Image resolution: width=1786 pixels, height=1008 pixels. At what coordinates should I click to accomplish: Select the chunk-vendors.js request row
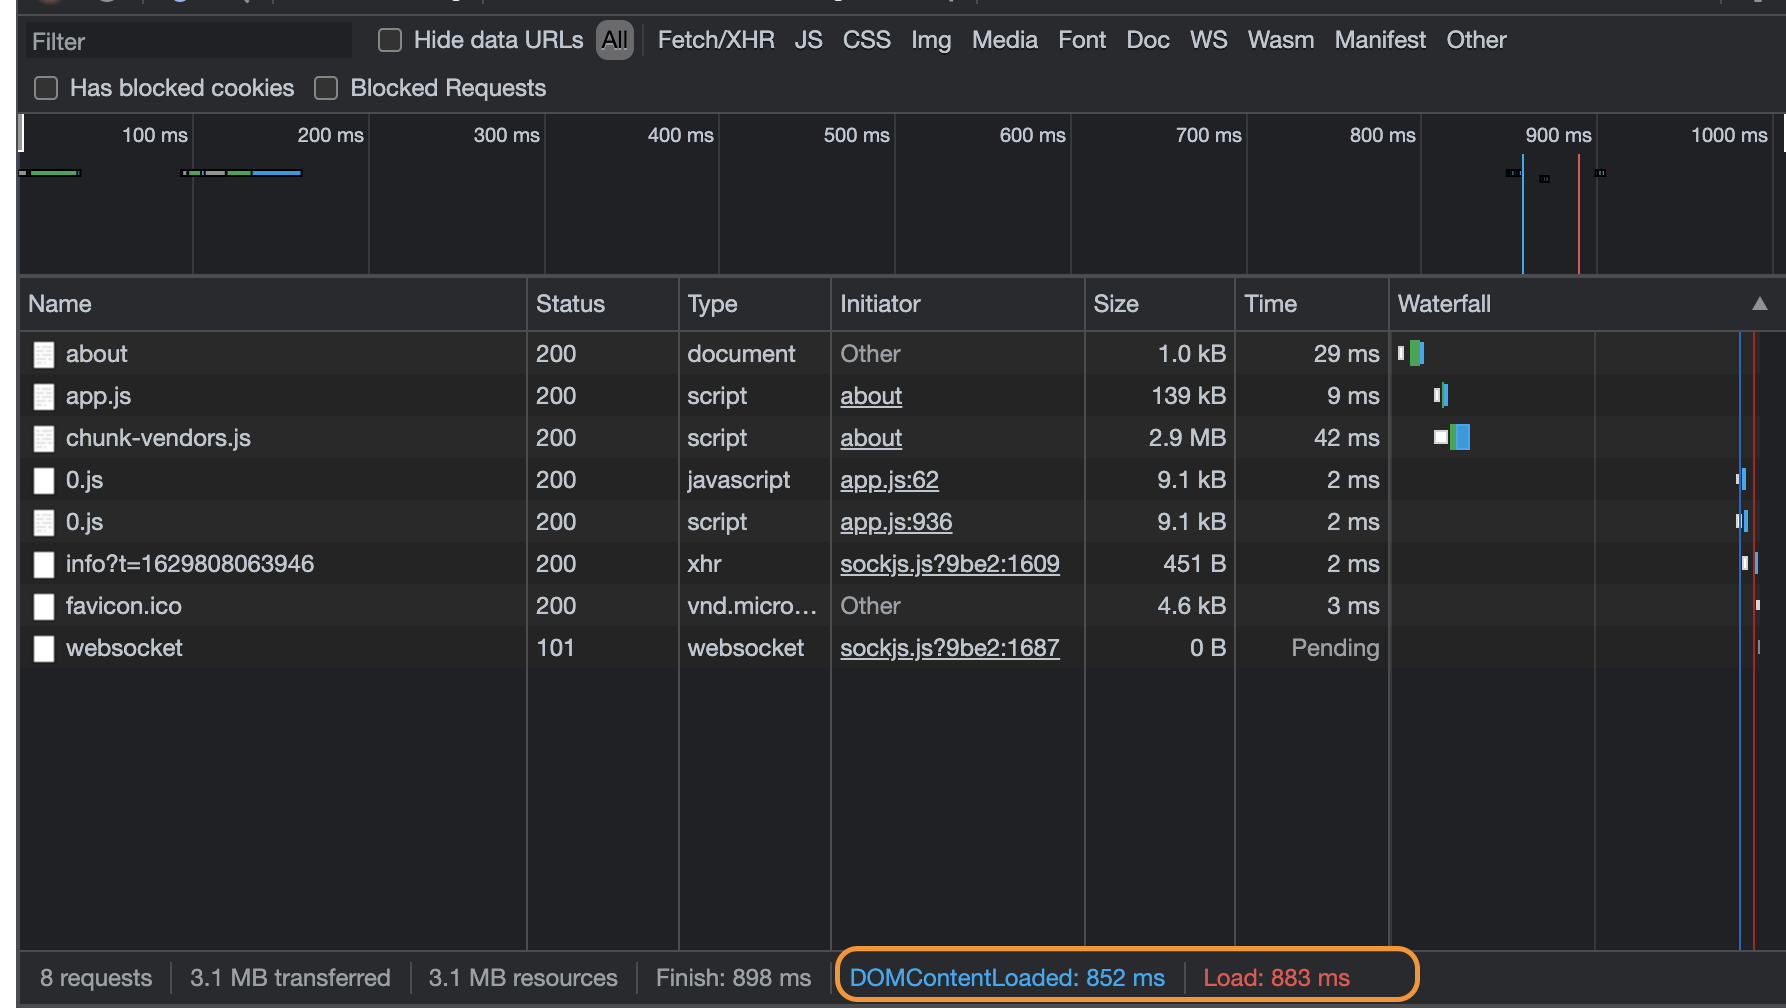click(x=902, y=438)
